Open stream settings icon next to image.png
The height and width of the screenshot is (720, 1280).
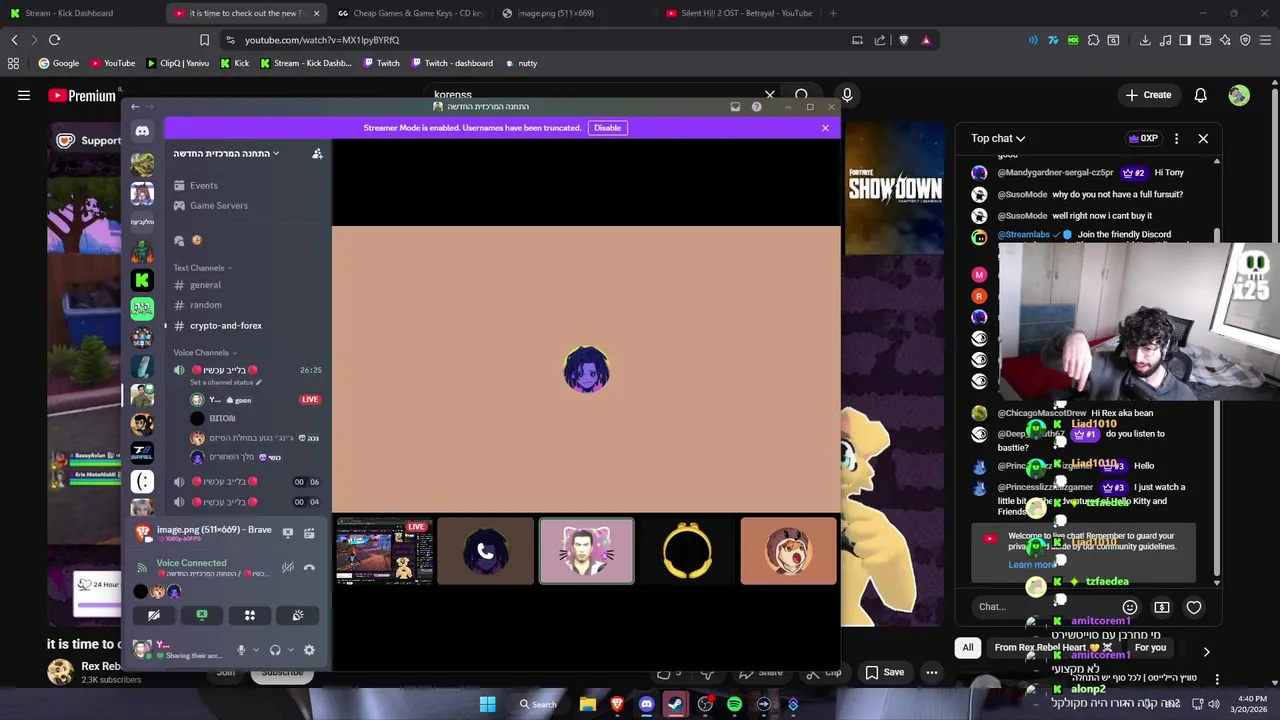tap(309, 533)
